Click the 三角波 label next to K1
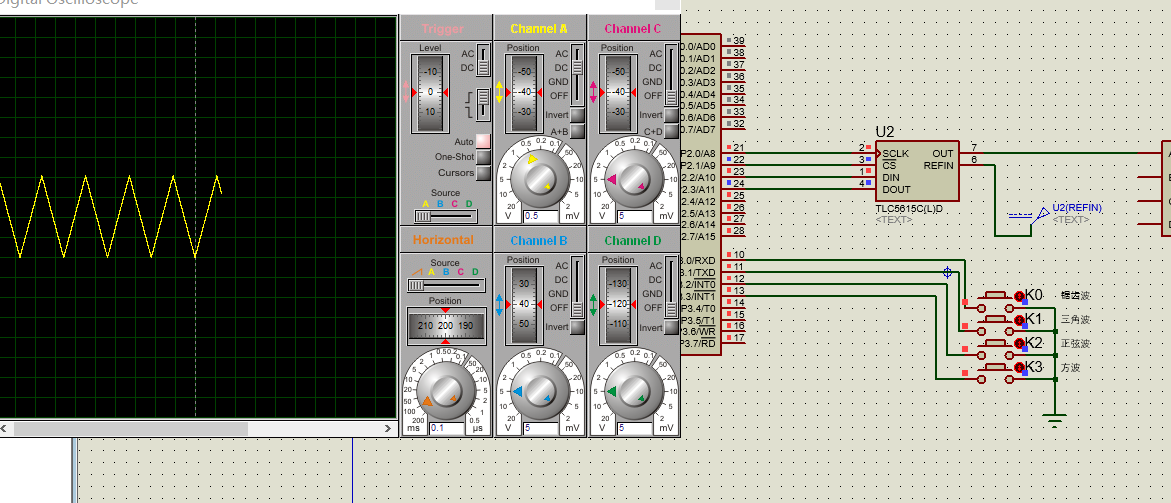The image size is (1171, 503). (1075, 319)
